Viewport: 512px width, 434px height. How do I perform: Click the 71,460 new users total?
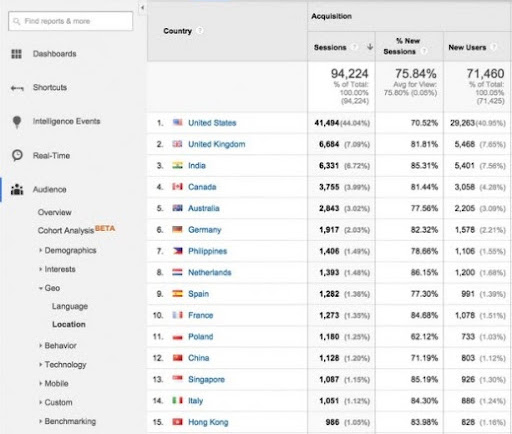[485, 73]
